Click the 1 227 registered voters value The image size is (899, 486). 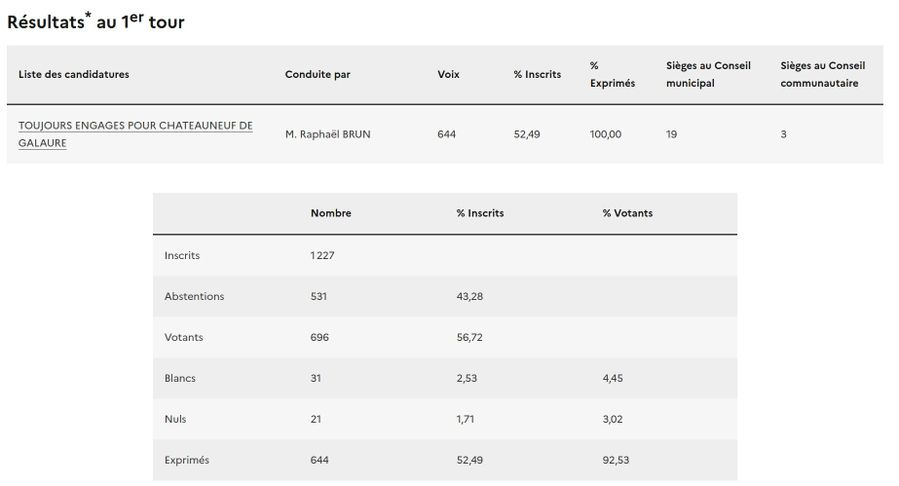[322, 255]
